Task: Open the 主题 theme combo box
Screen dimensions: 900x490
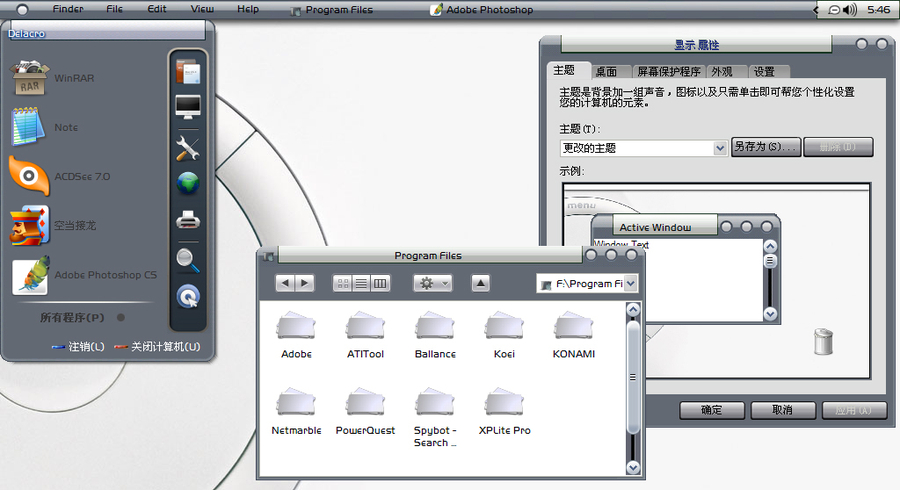Action: [644, 148]
